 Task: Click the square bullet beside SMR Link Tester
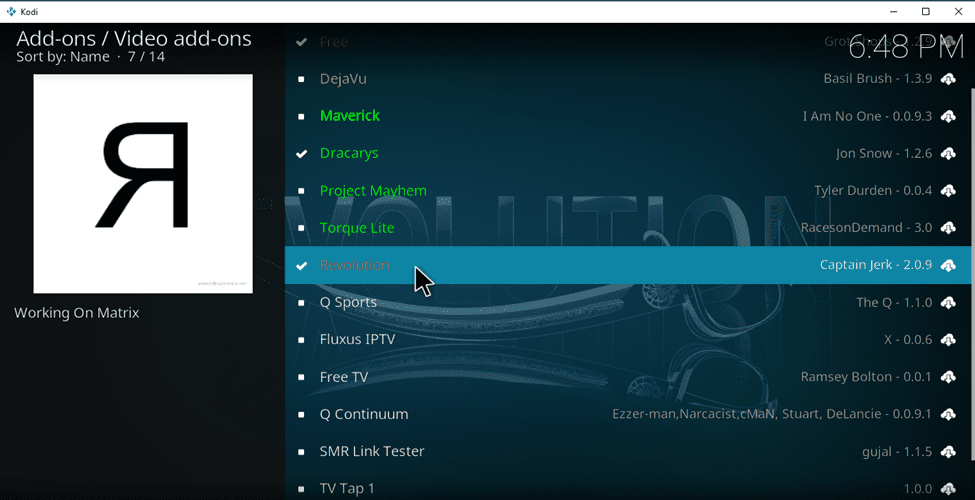302,452
